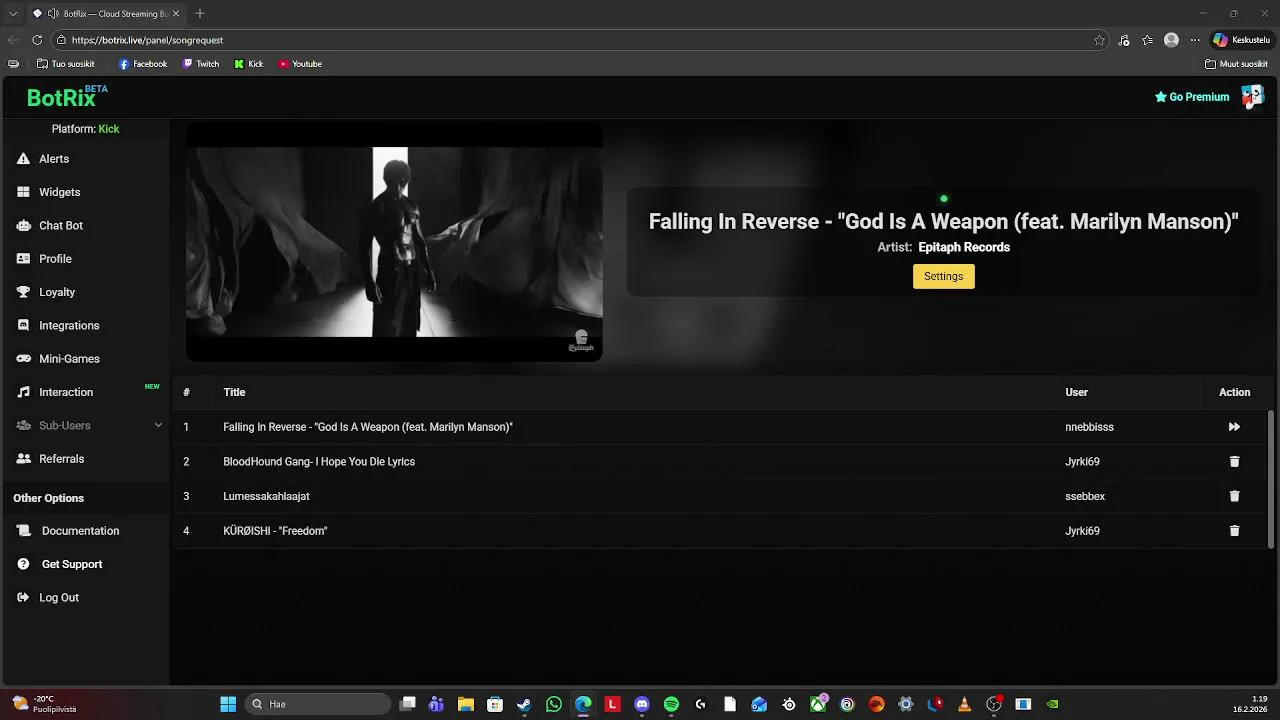The image size is (1280, 720).
Task: Select KÜRØISHI Freedom song title
Action: (x=275, y=531)
